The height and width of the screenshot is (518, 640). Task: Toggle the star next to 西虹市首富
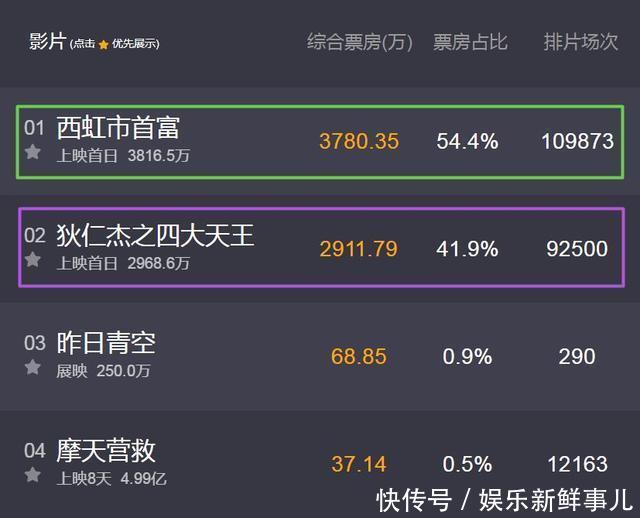pos(33,152)
